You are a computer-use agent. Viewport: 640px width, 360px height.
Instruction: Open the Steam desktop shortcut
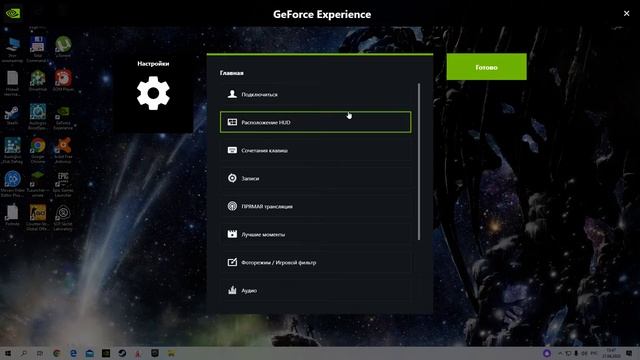point(12,116)
